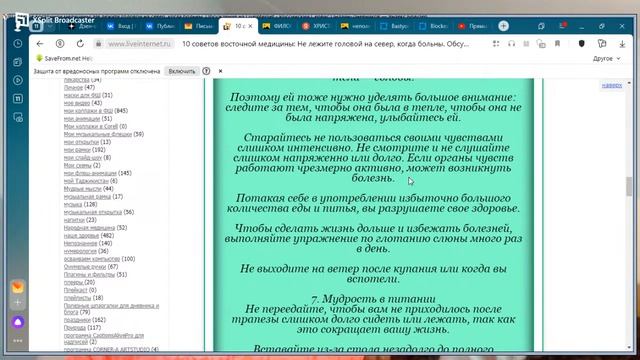
Task: Expand the Другое bookmarks dropdown
Action: tap(606, 58)
